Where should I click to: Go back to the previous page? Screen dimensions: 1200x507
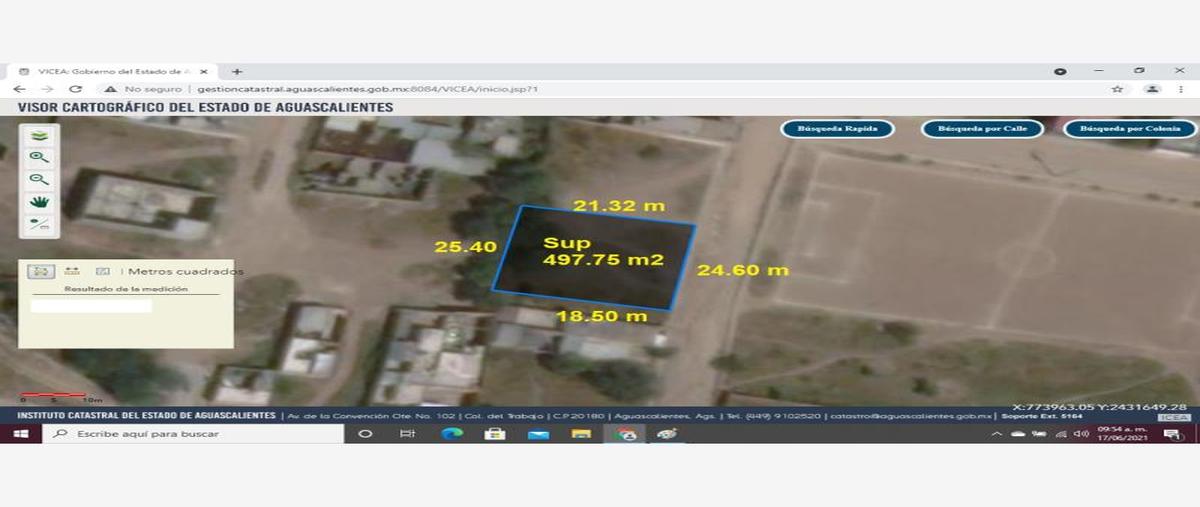[x=20, y=89]
